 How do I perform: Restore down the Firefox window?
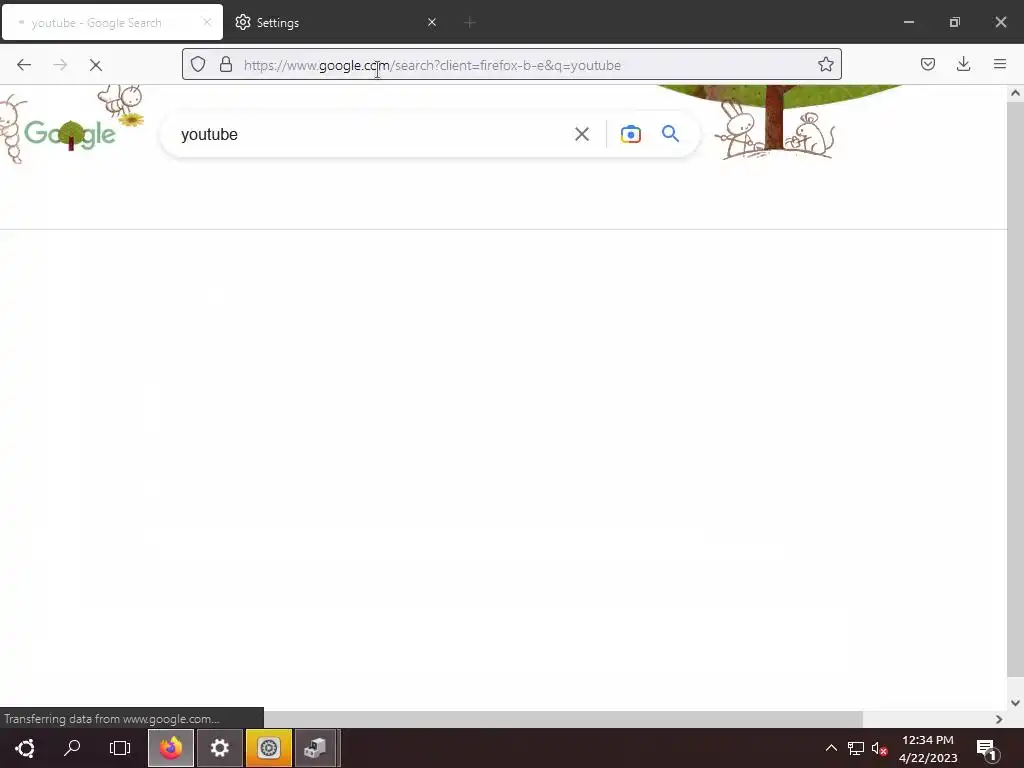click(x=955, y=22)
